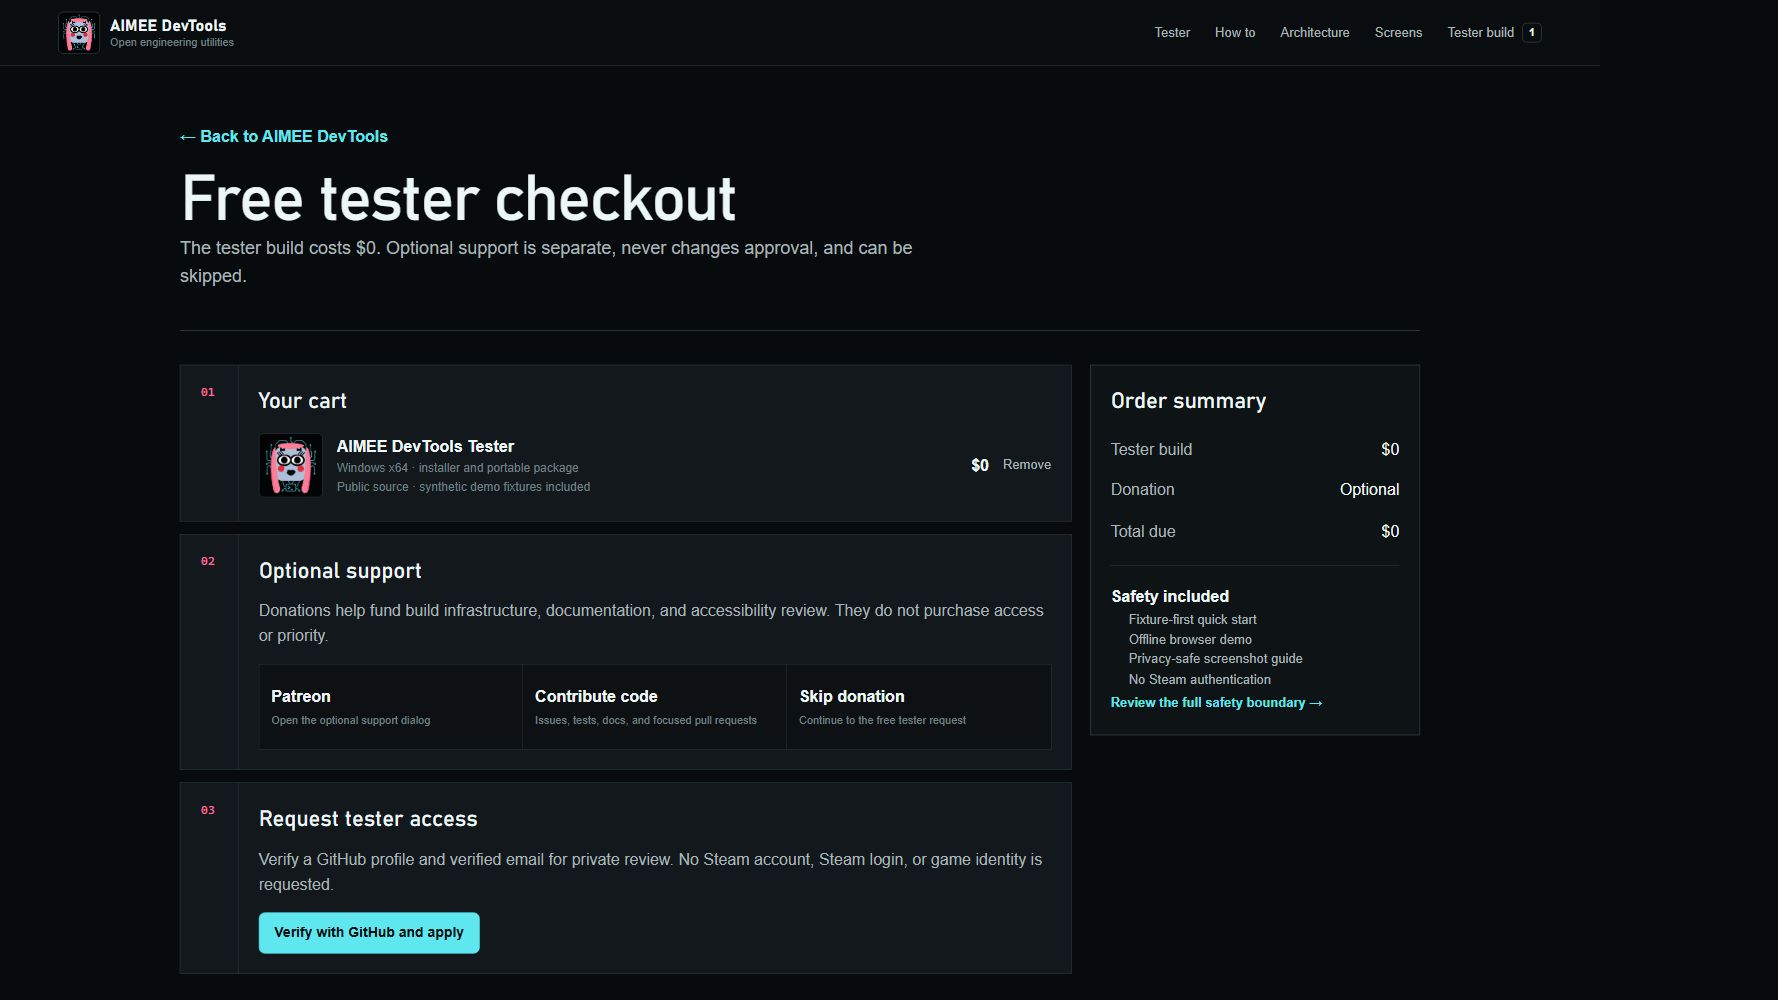
Task: Click No Steam authentication item
Action: (x=1199, y=680)
